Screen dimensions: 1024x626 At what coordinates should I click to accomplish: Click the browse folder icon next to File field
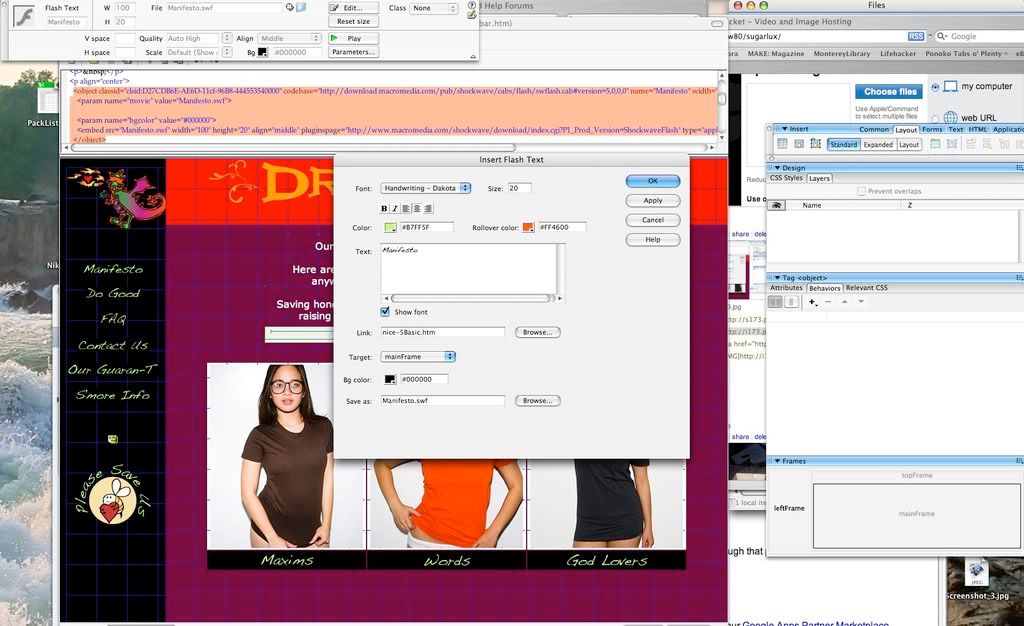click(301, 7)
